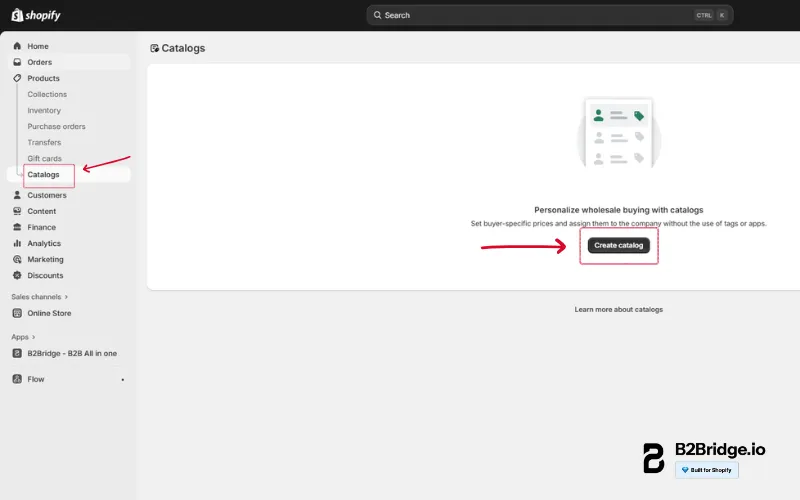Expand Sales channels chevron
800x500 pixels.
(66, 297)
